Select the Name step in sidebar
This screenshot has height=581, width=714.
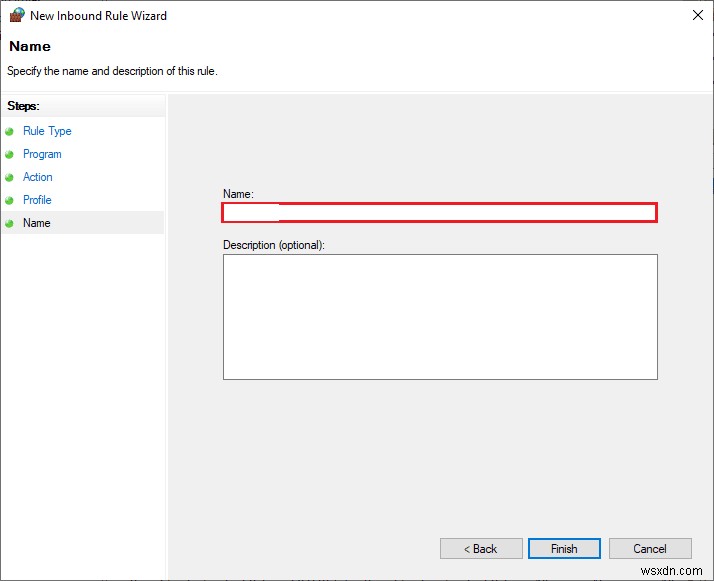pos(37,223)
